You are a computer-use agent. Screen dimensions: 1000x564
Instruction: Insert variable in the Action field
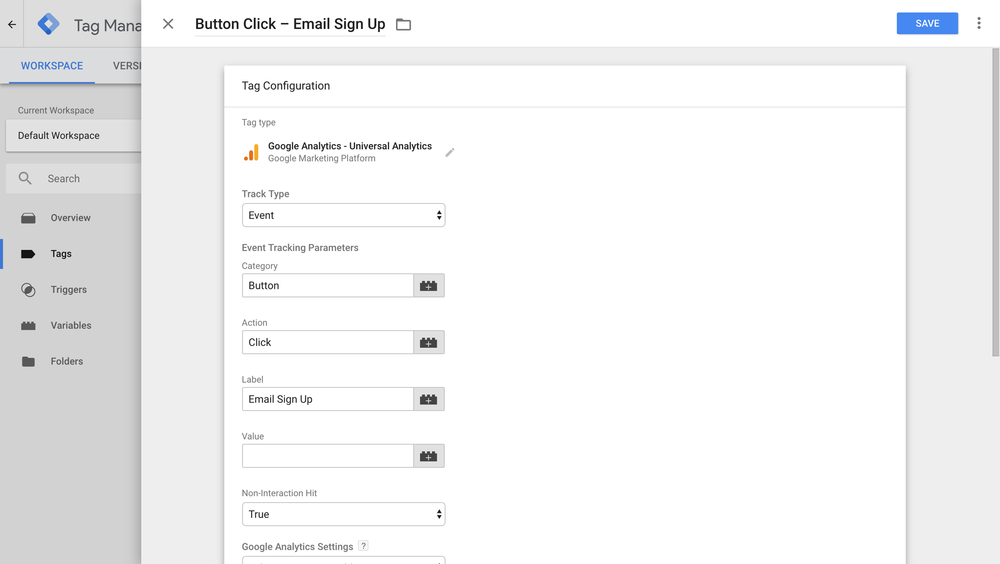tap(429, 342)
